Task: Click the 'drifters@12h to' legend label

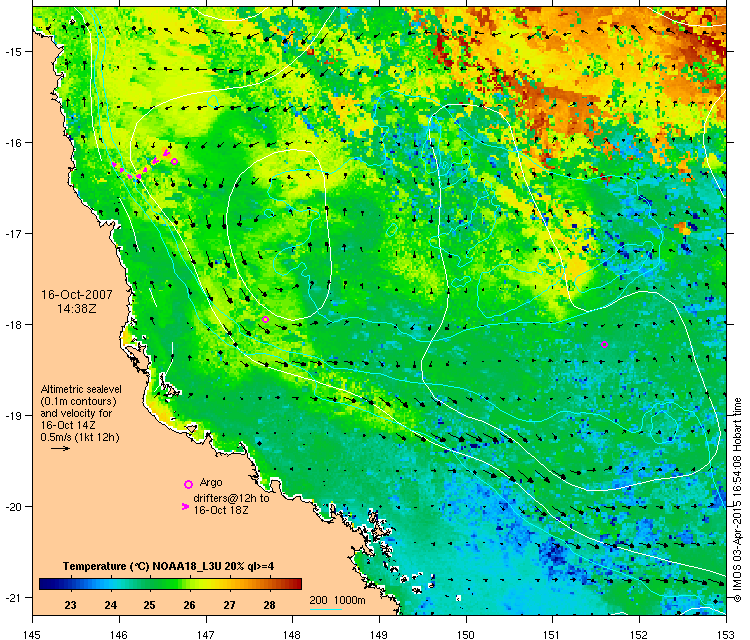Action: 231,498
